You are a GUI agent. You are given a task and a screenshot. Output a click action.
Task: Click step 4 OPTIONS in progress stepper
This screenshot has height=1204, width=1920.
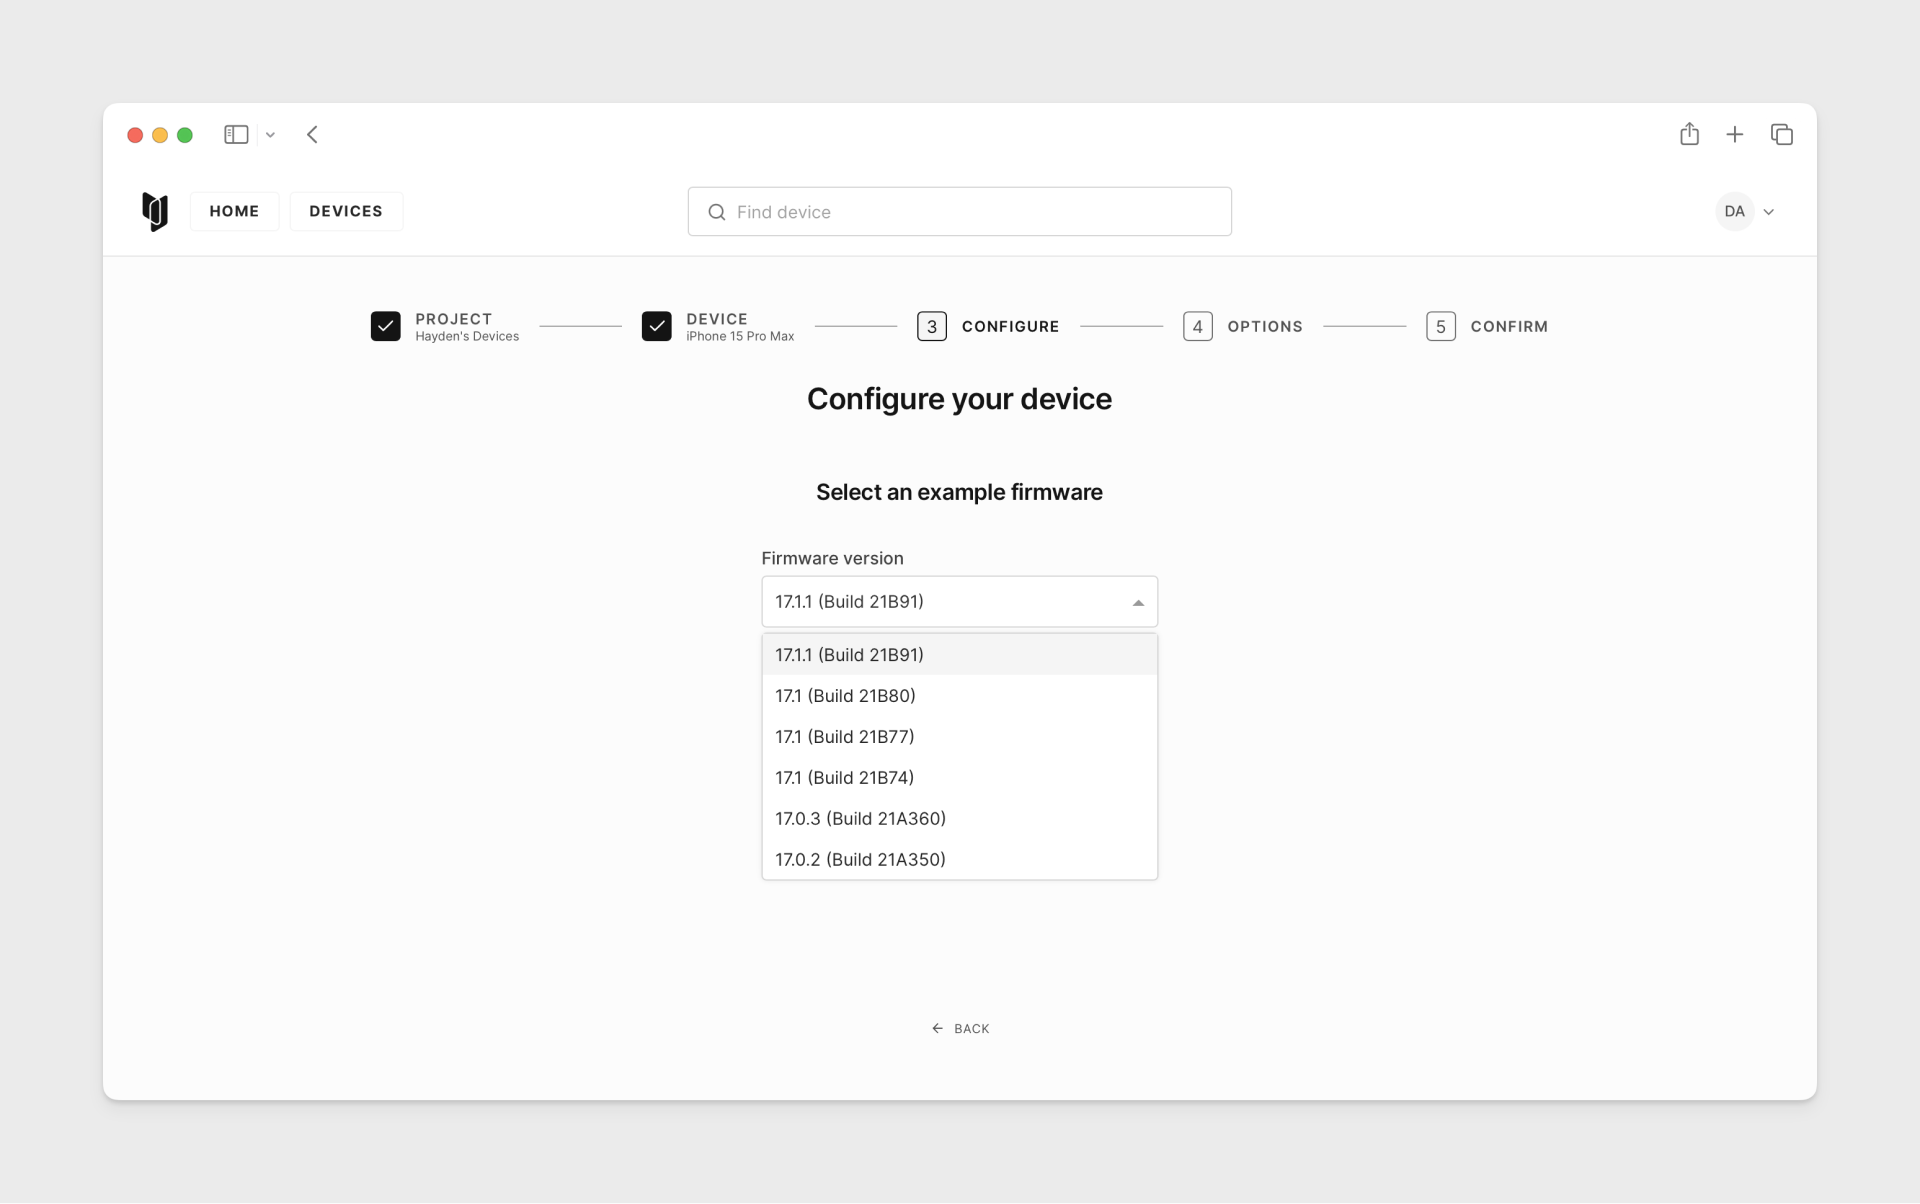tap(1242, 325)
